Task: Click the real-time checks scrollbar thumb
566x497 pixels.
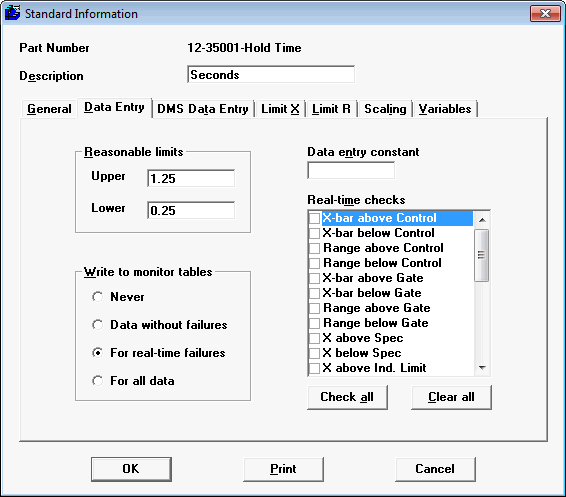Action: 482,255
